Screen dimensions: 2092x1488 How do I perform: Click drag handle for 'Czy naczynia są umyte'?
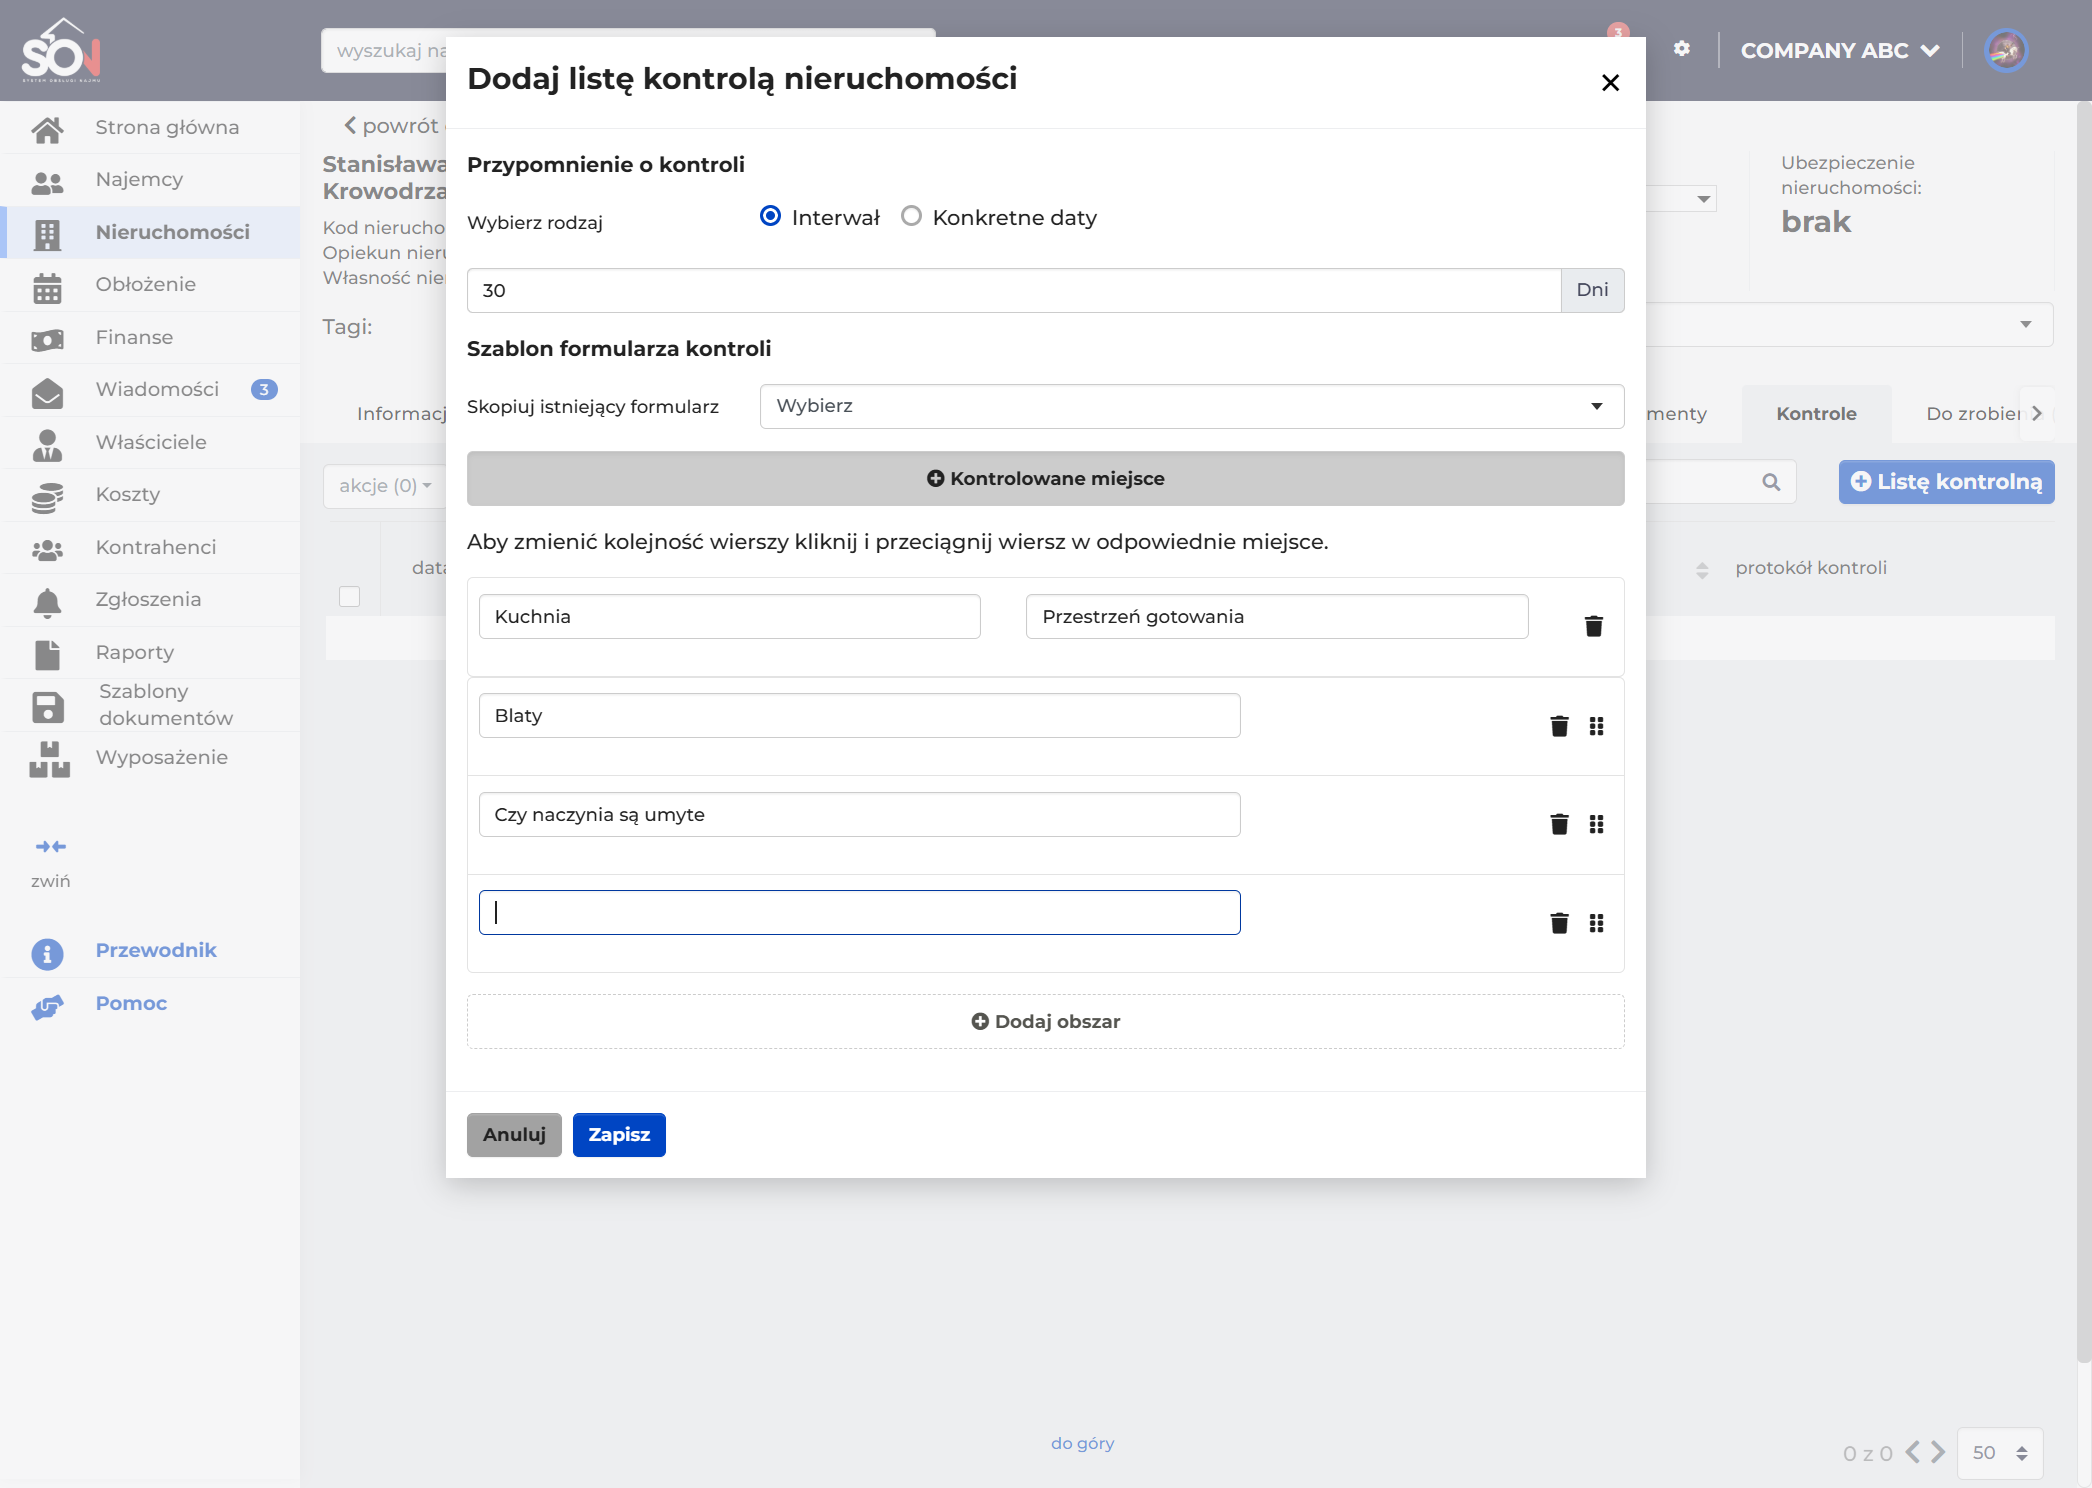[1597, 824]
